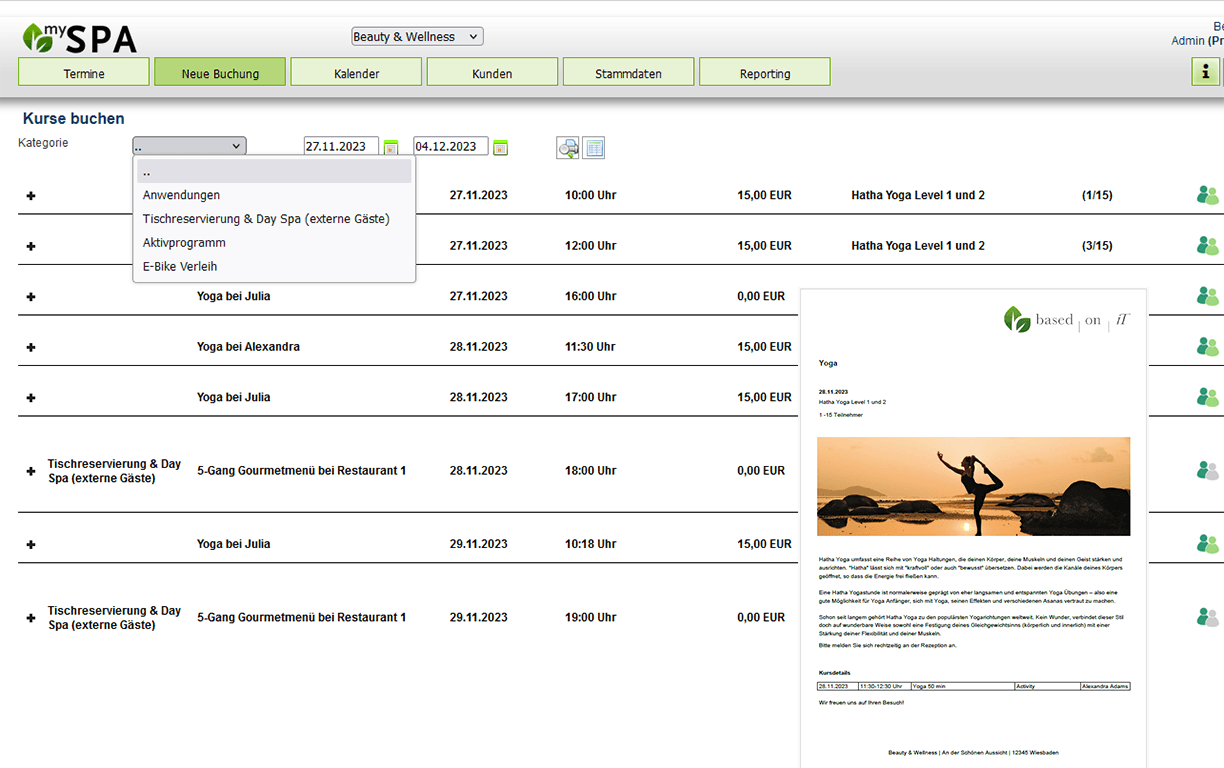
Task: Open the calendar picker for the 04.12.2023 end date
Action: pos(500,146)
